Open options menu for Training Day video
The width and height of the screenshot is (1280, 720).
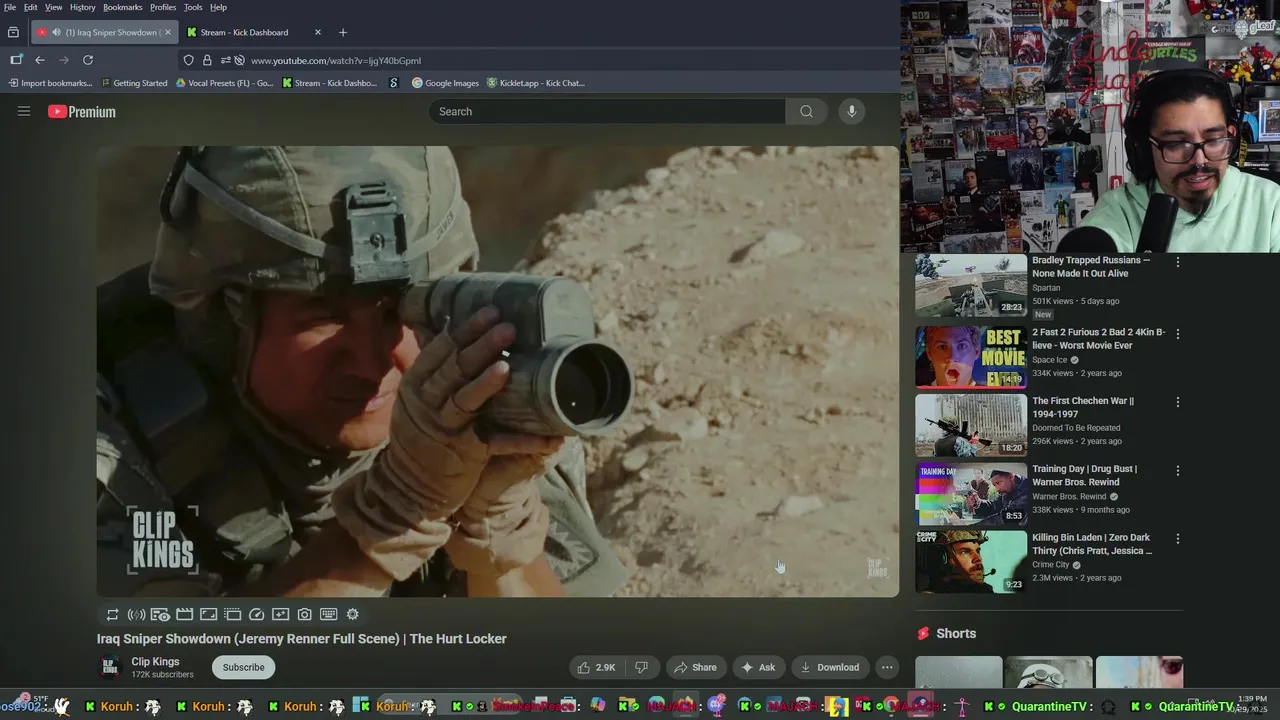click(1177, 470)
